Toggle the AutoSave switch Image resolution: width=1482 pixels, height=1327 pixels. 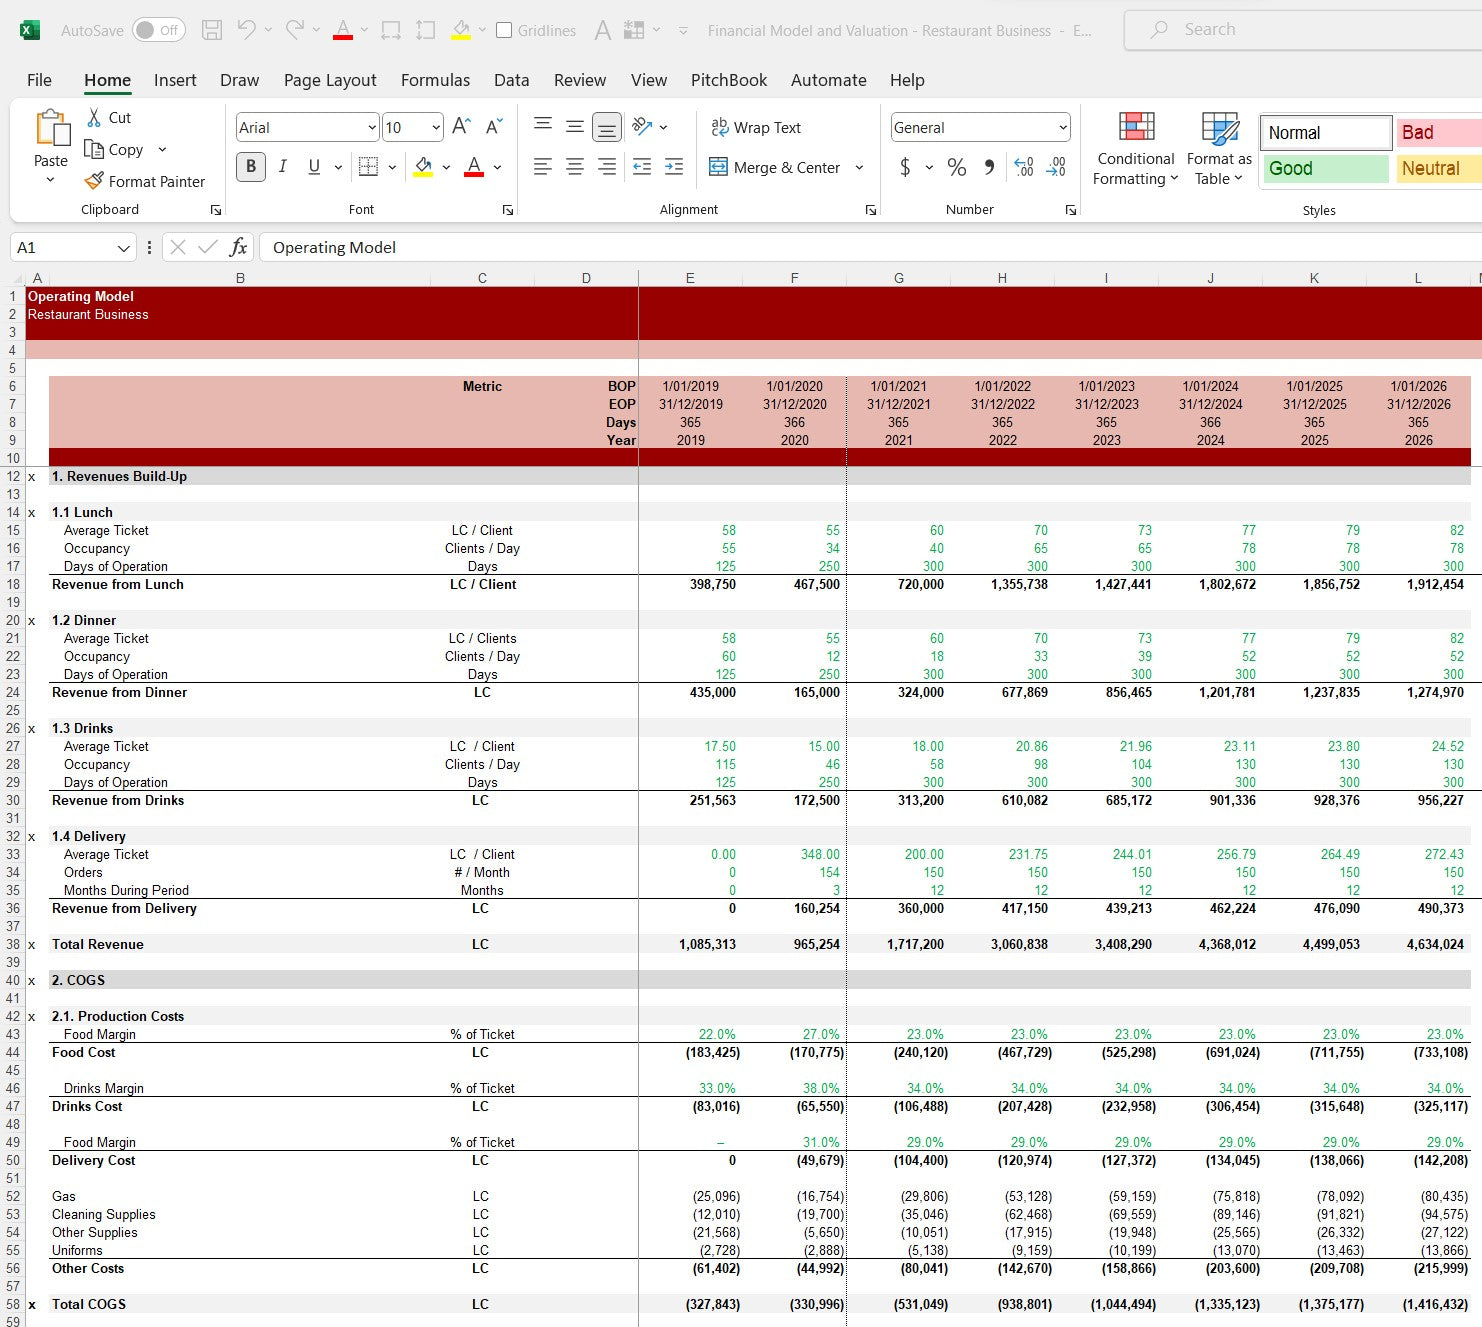157,30
